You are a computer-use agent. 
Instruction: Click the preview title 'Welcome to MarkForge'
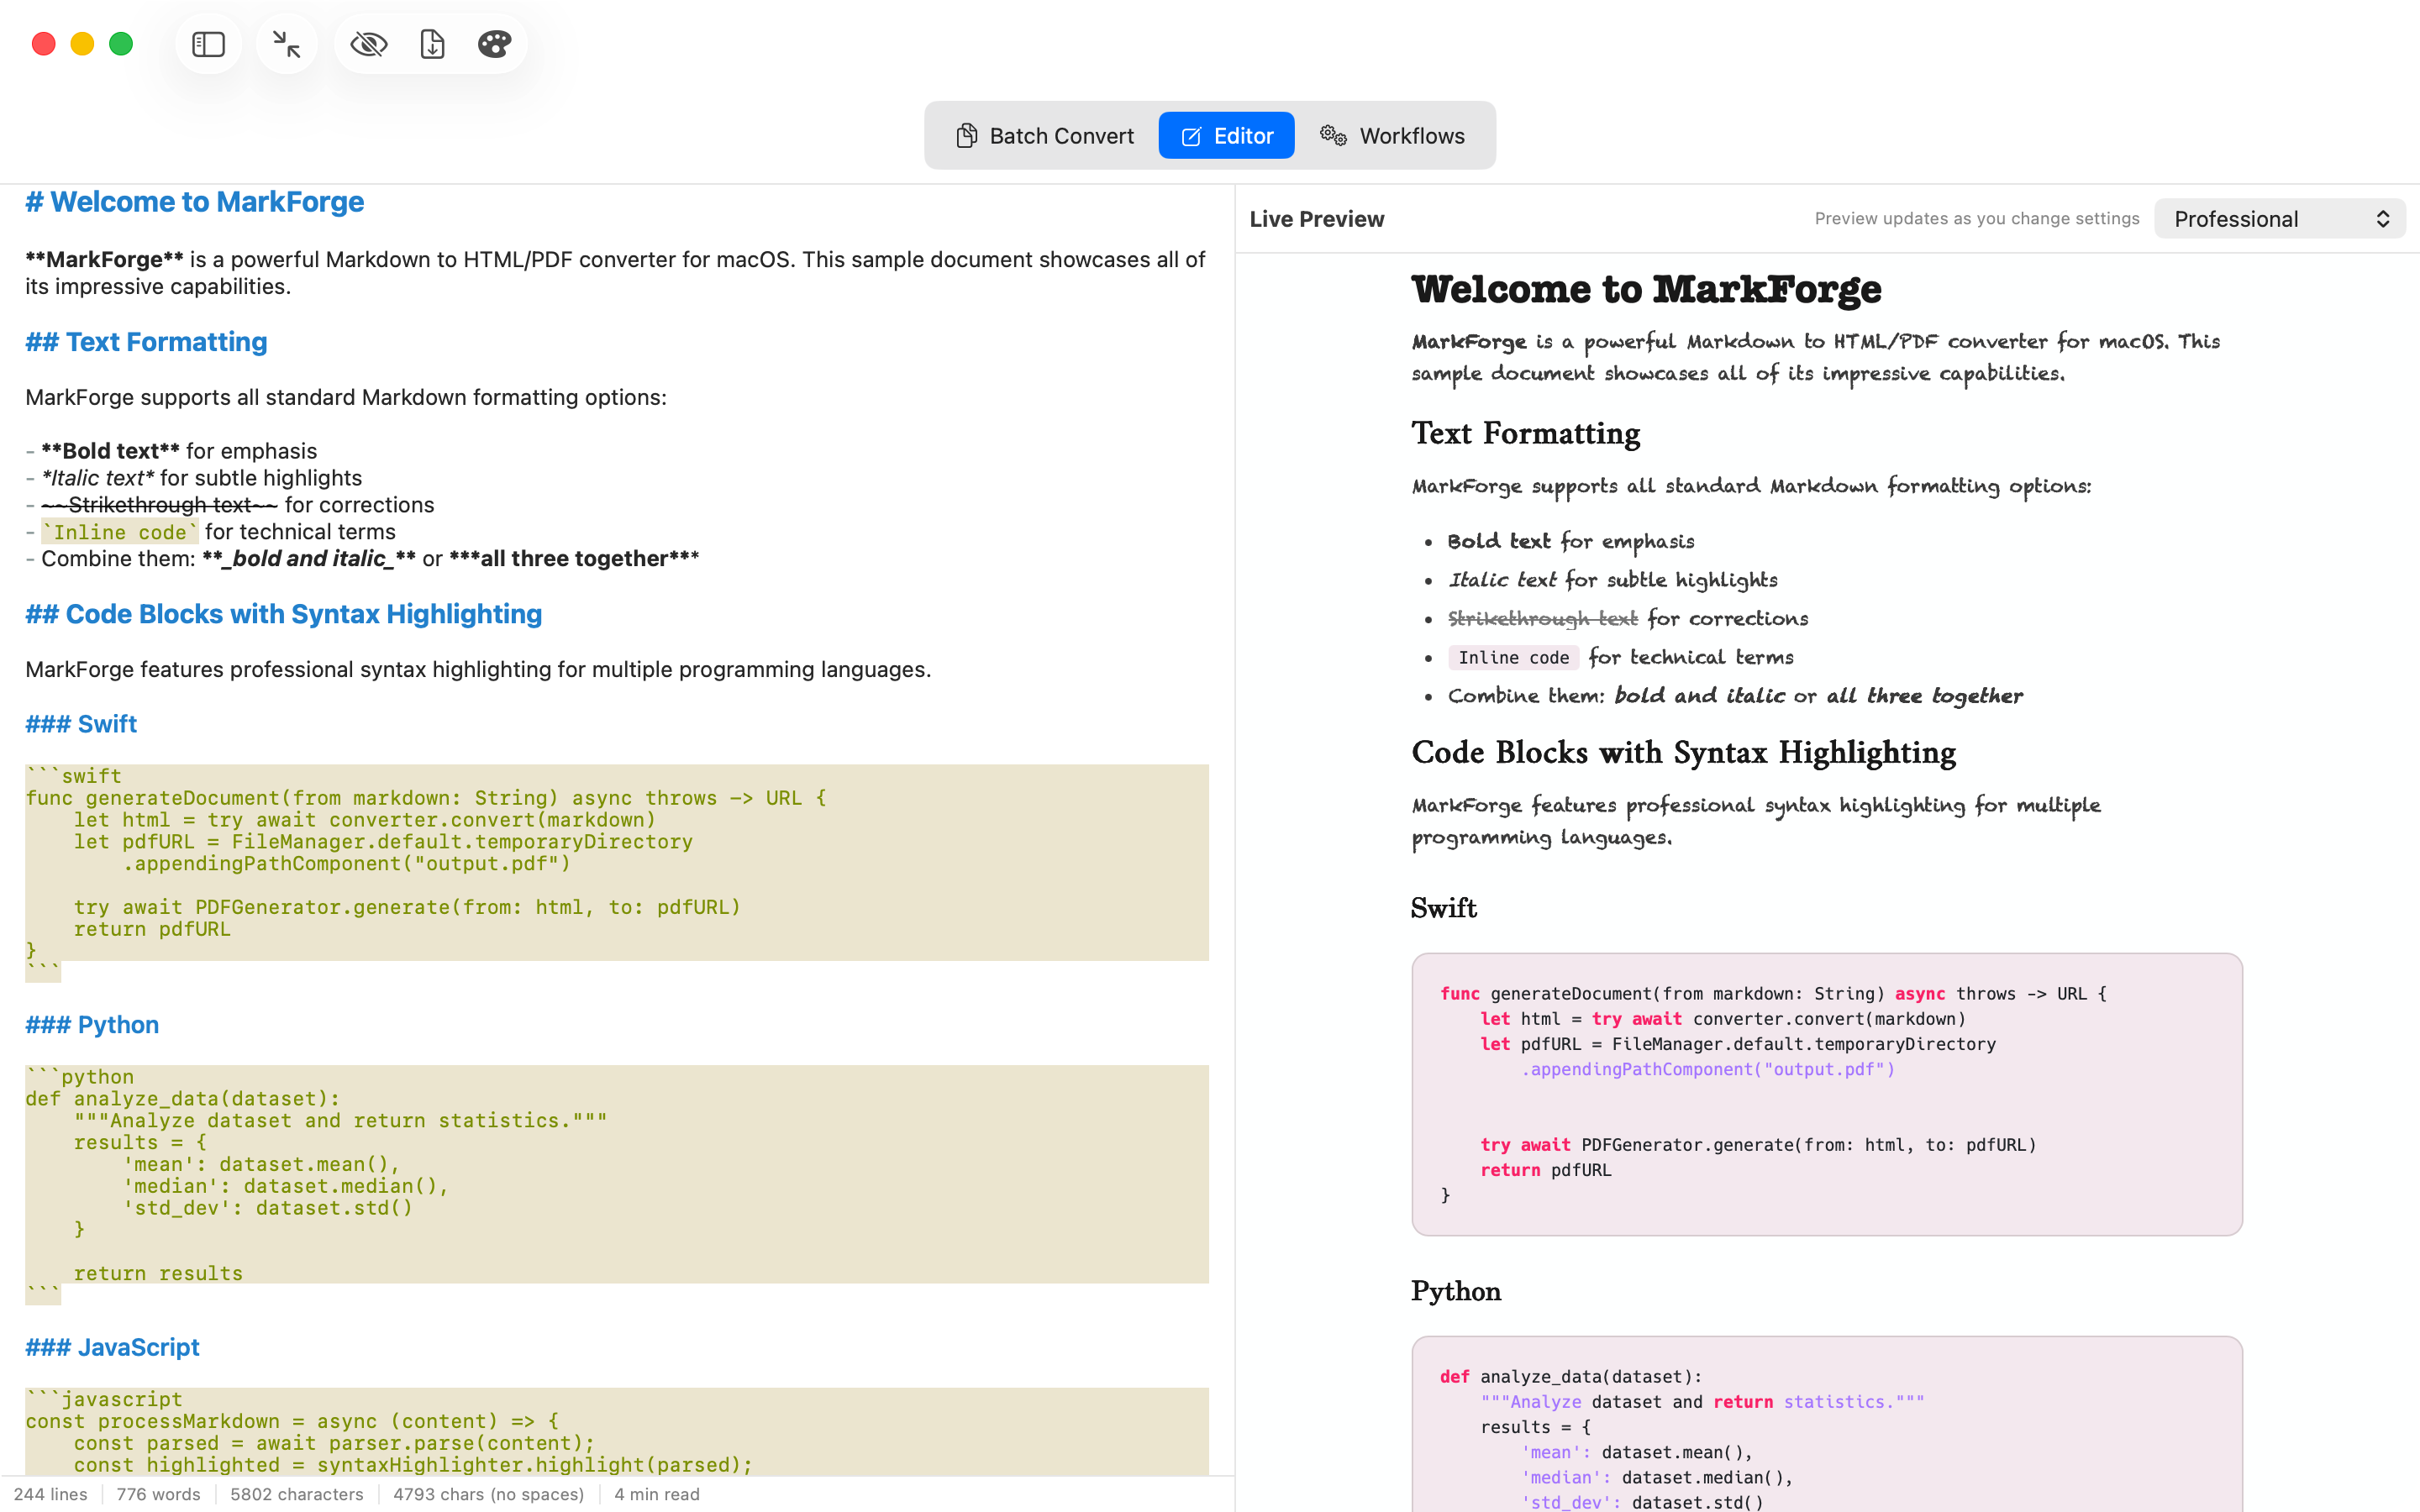coord(1646,290)
